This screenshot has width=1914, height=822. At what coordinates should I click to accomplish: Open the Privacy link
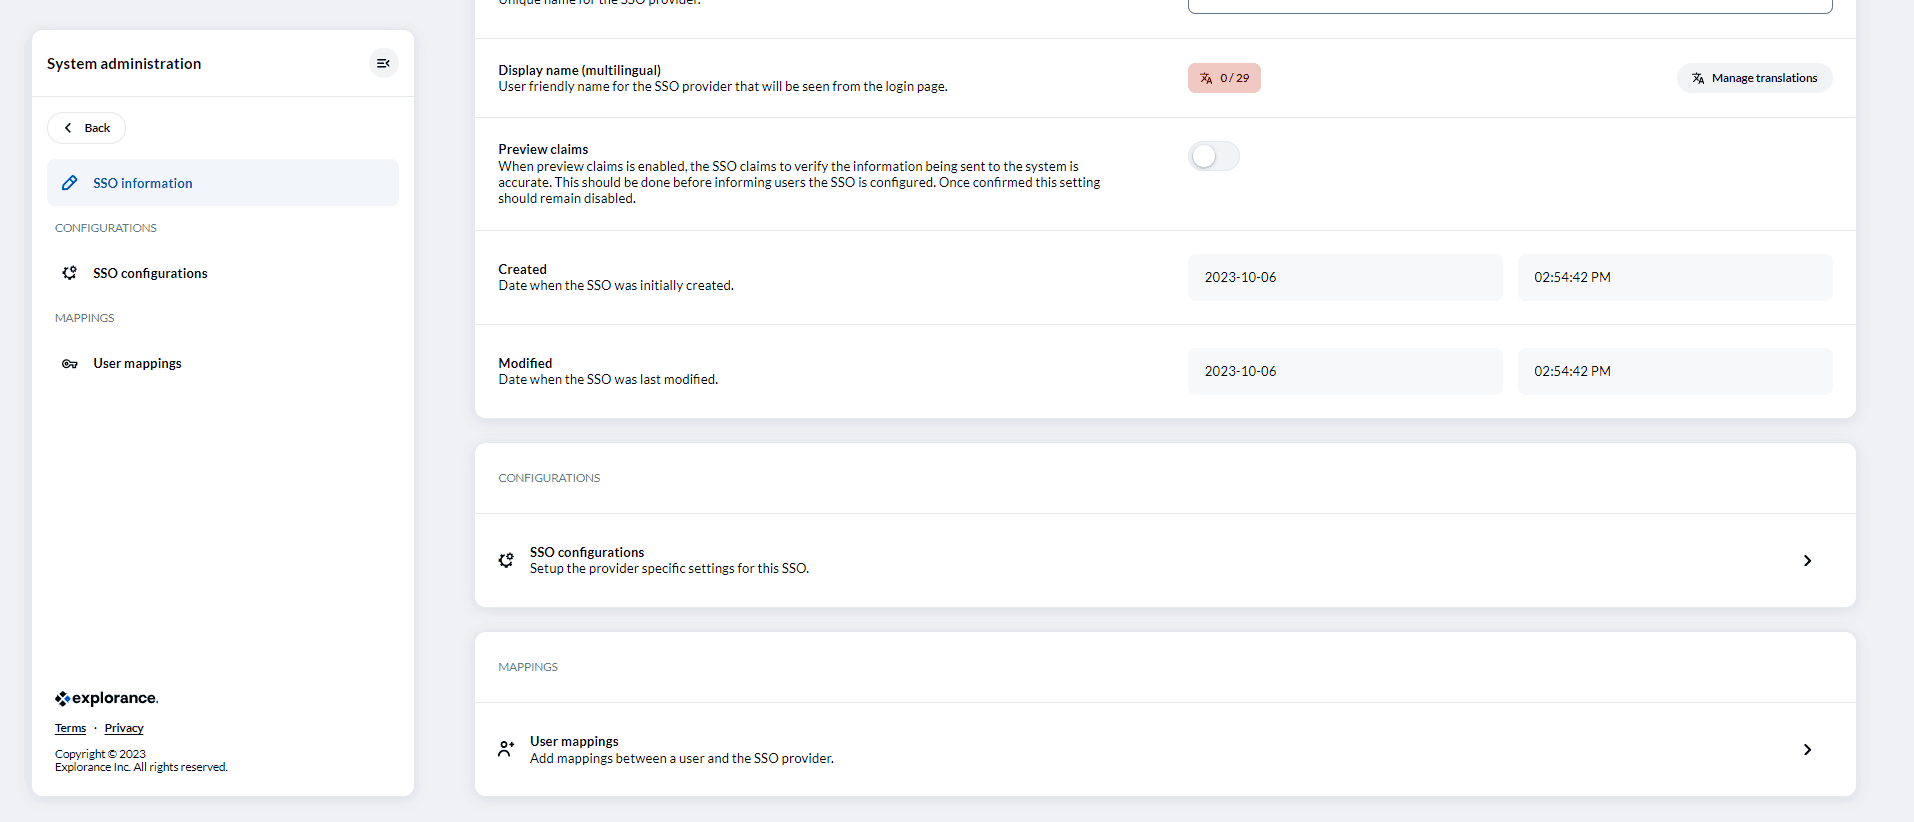(124, 728)
